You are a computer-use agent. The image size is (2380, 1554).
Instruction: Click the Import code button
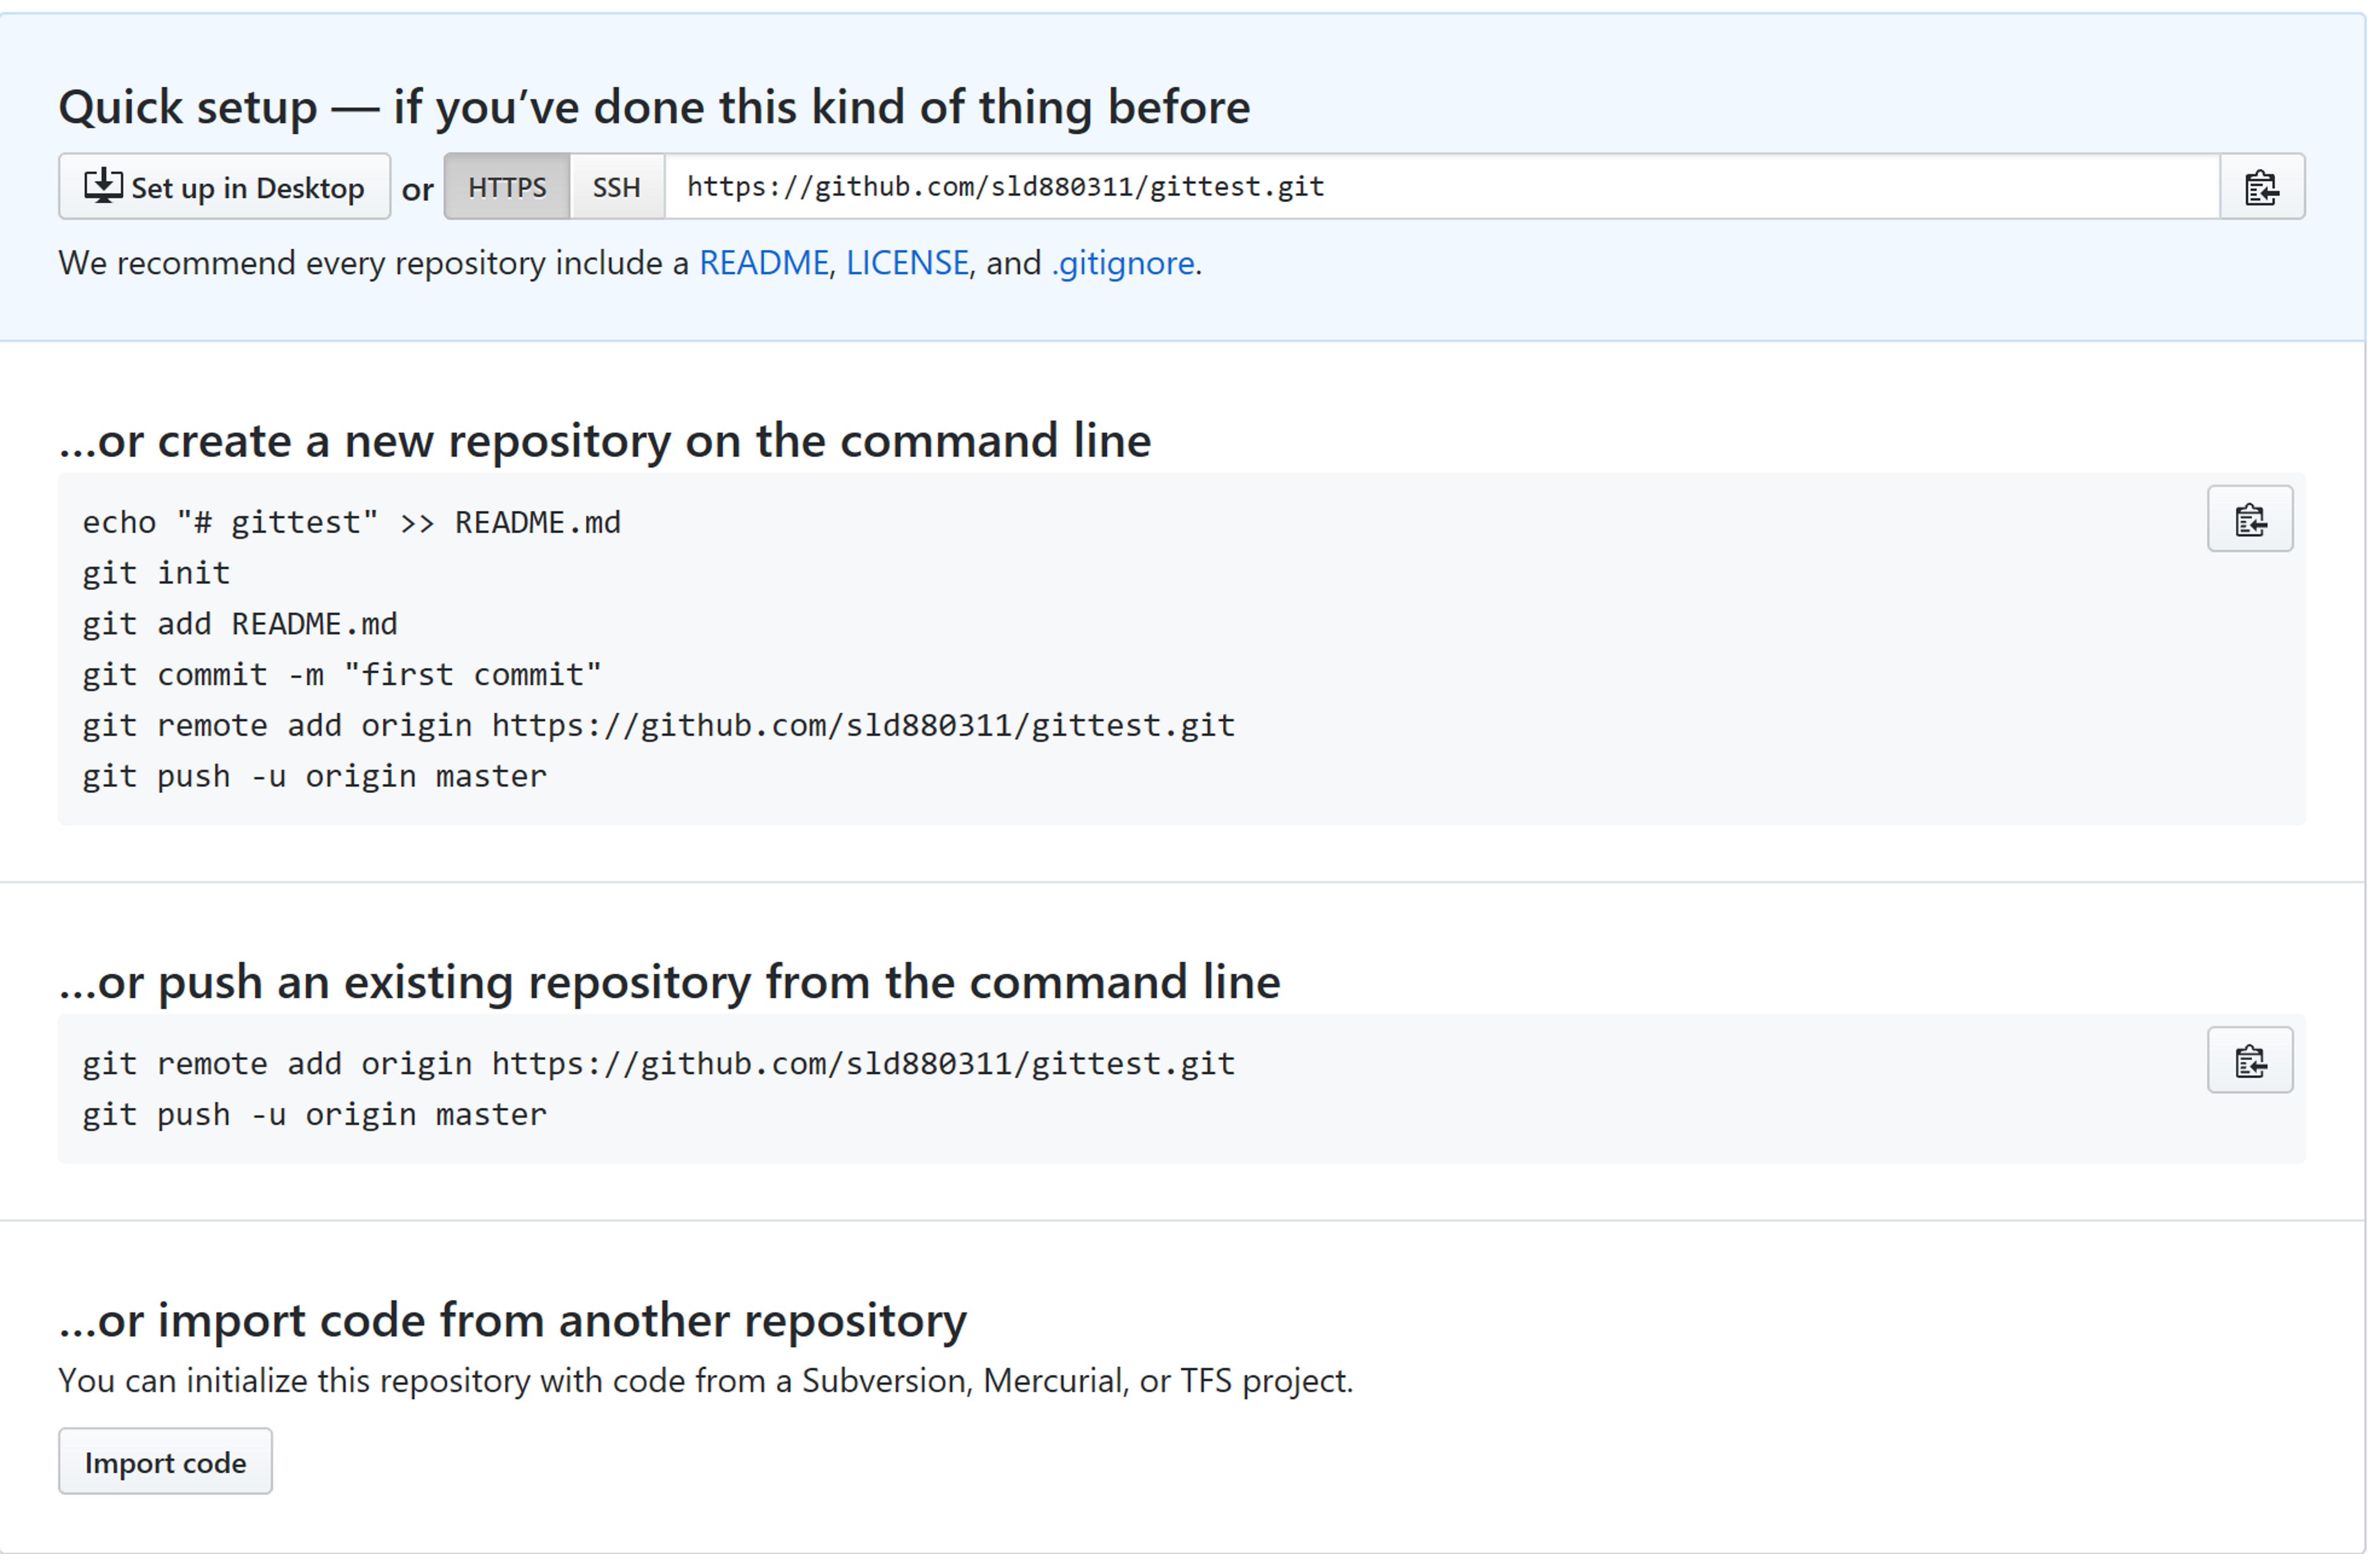pos(165,1462)
